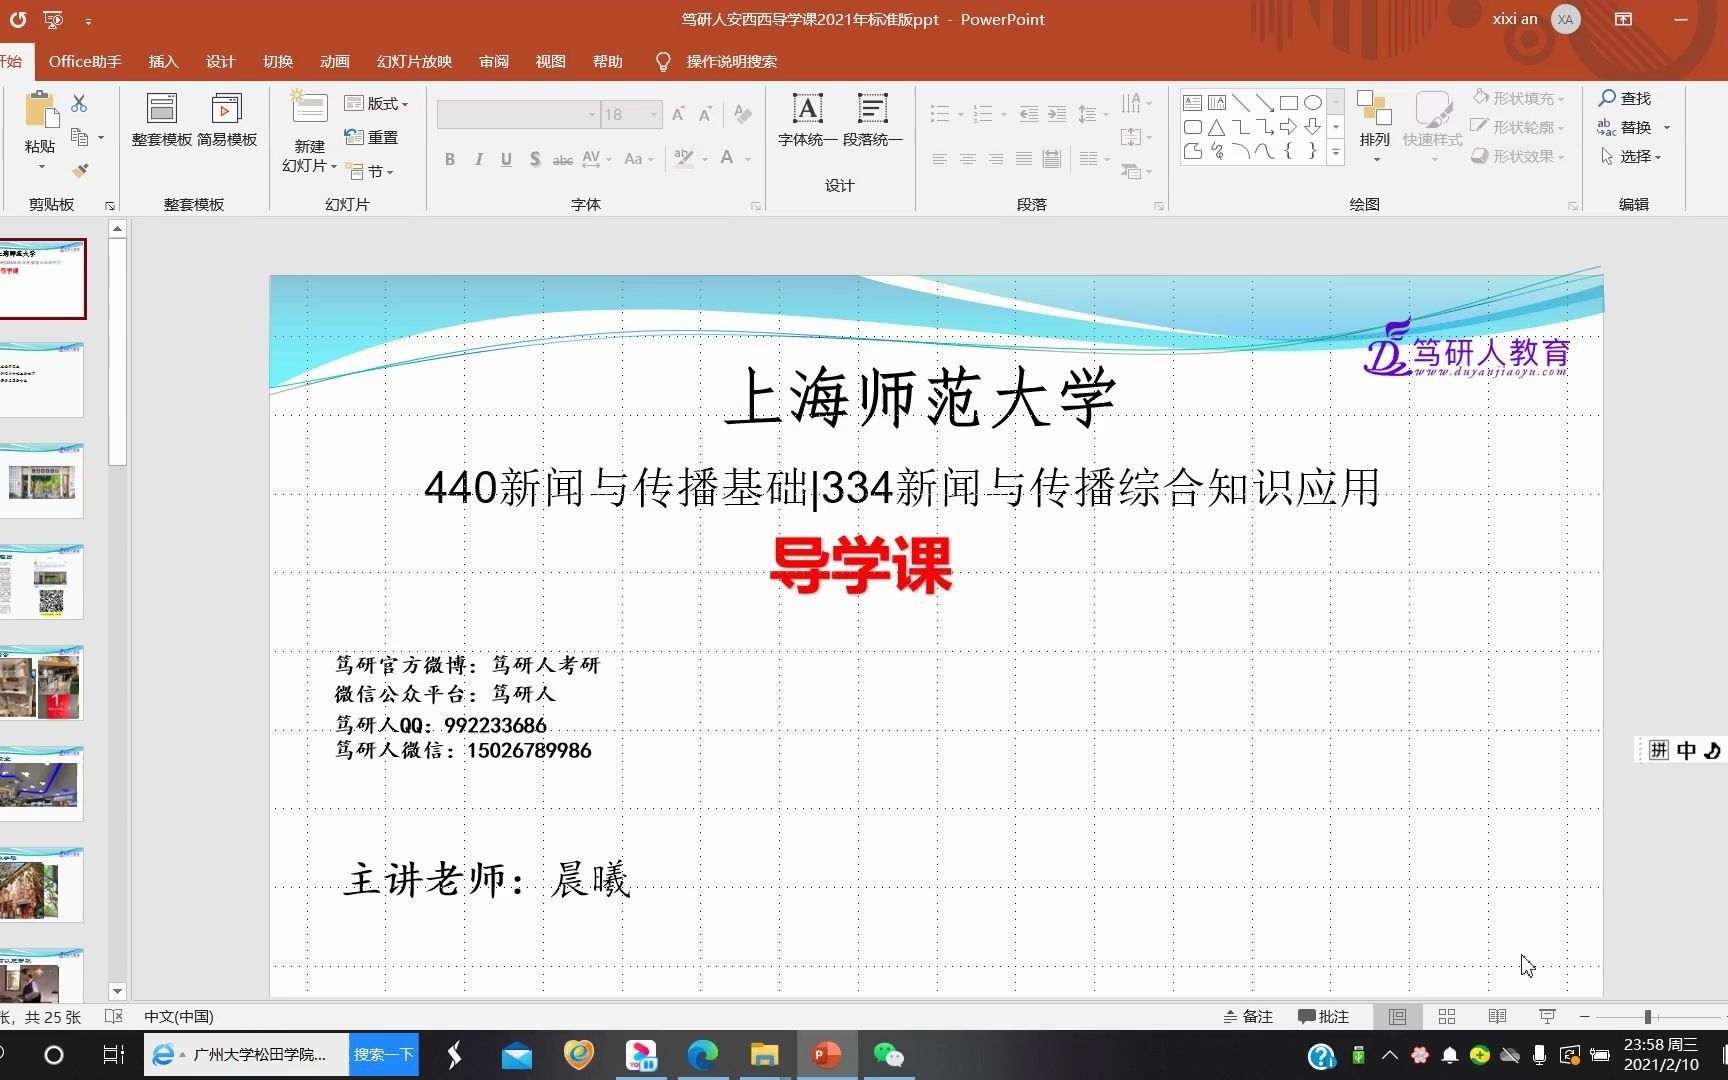Click the 搜索一下 taskbar search button
The width and height of the screenshot is (1728, 1080).
(x=383, y=1055)
